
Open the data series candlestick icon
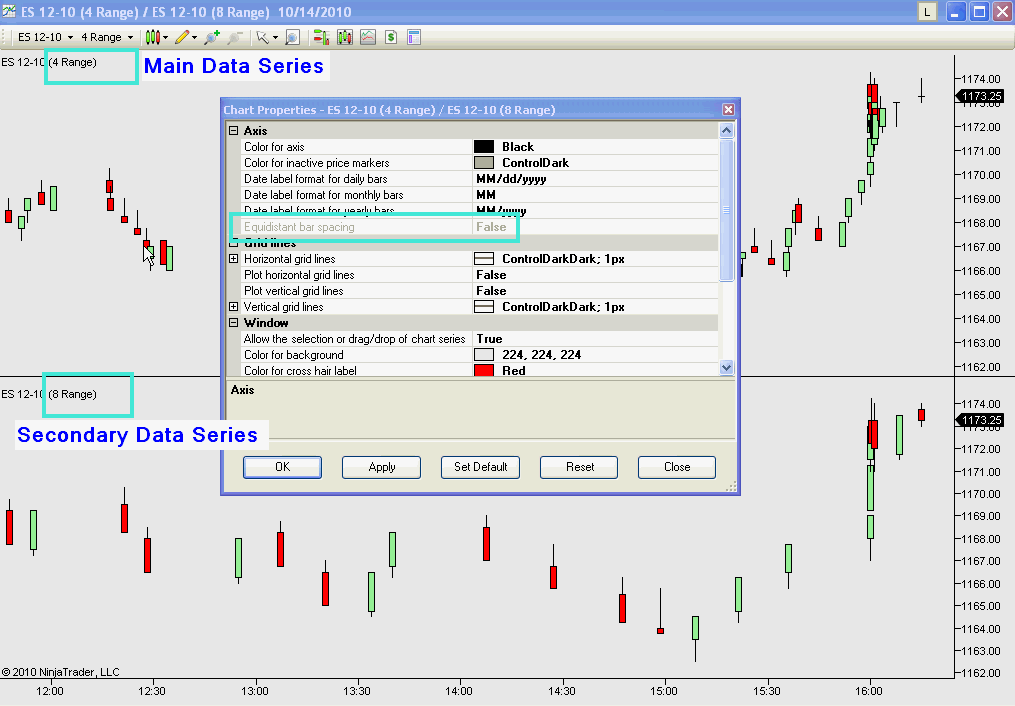point(344,37)
